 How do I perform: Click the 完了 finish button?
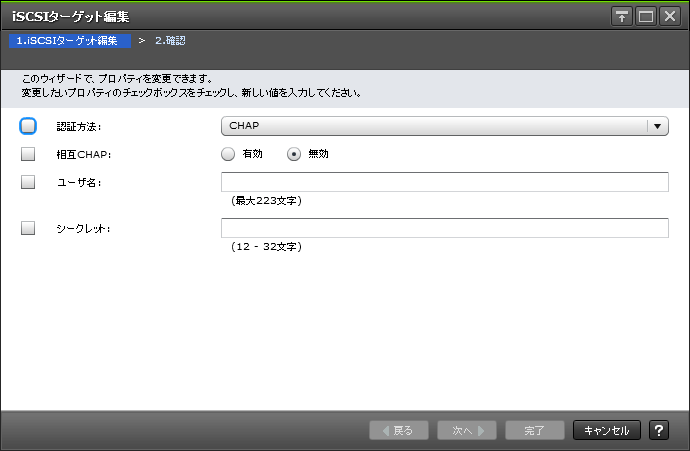coord(535,430)
